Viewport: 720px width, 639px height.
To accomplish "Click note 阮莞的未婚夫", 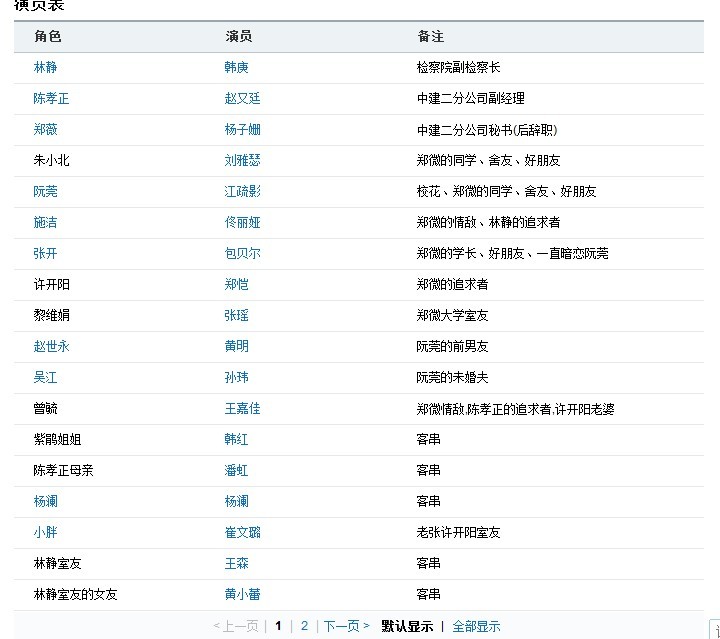I will pos(452,377).
